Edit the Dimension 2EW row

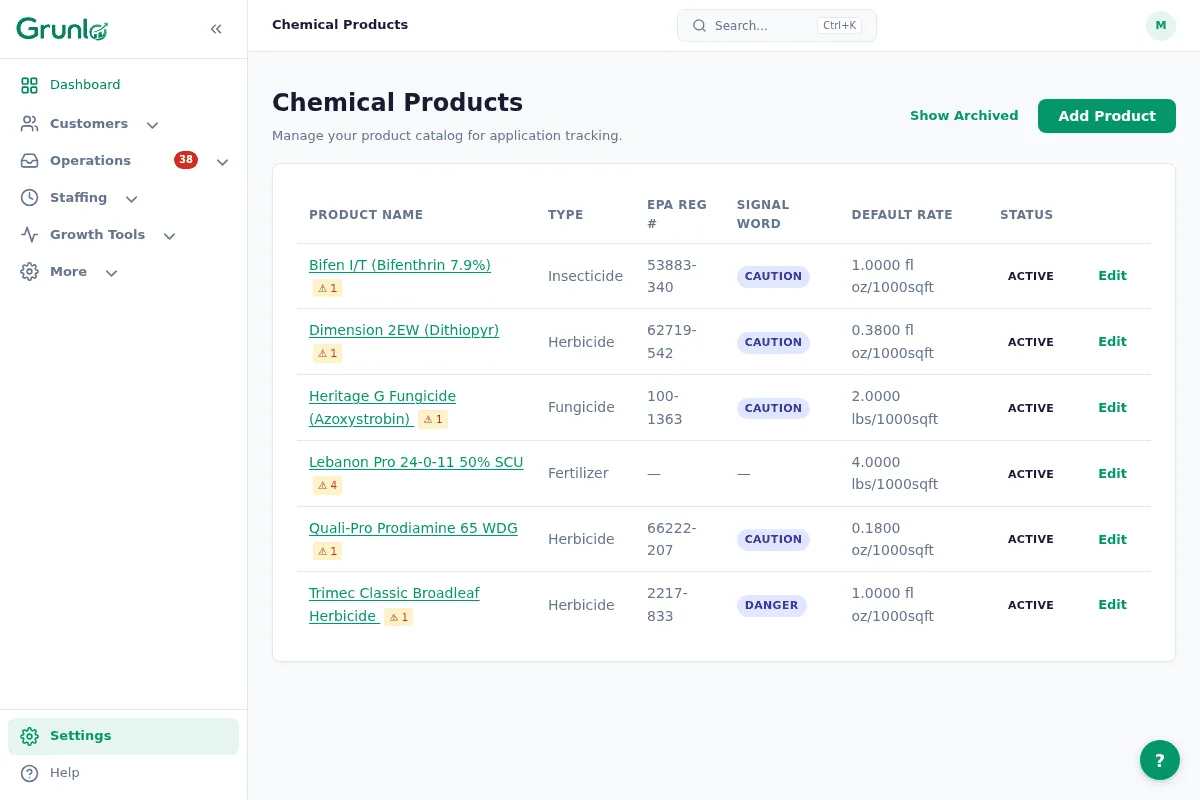1112,342
